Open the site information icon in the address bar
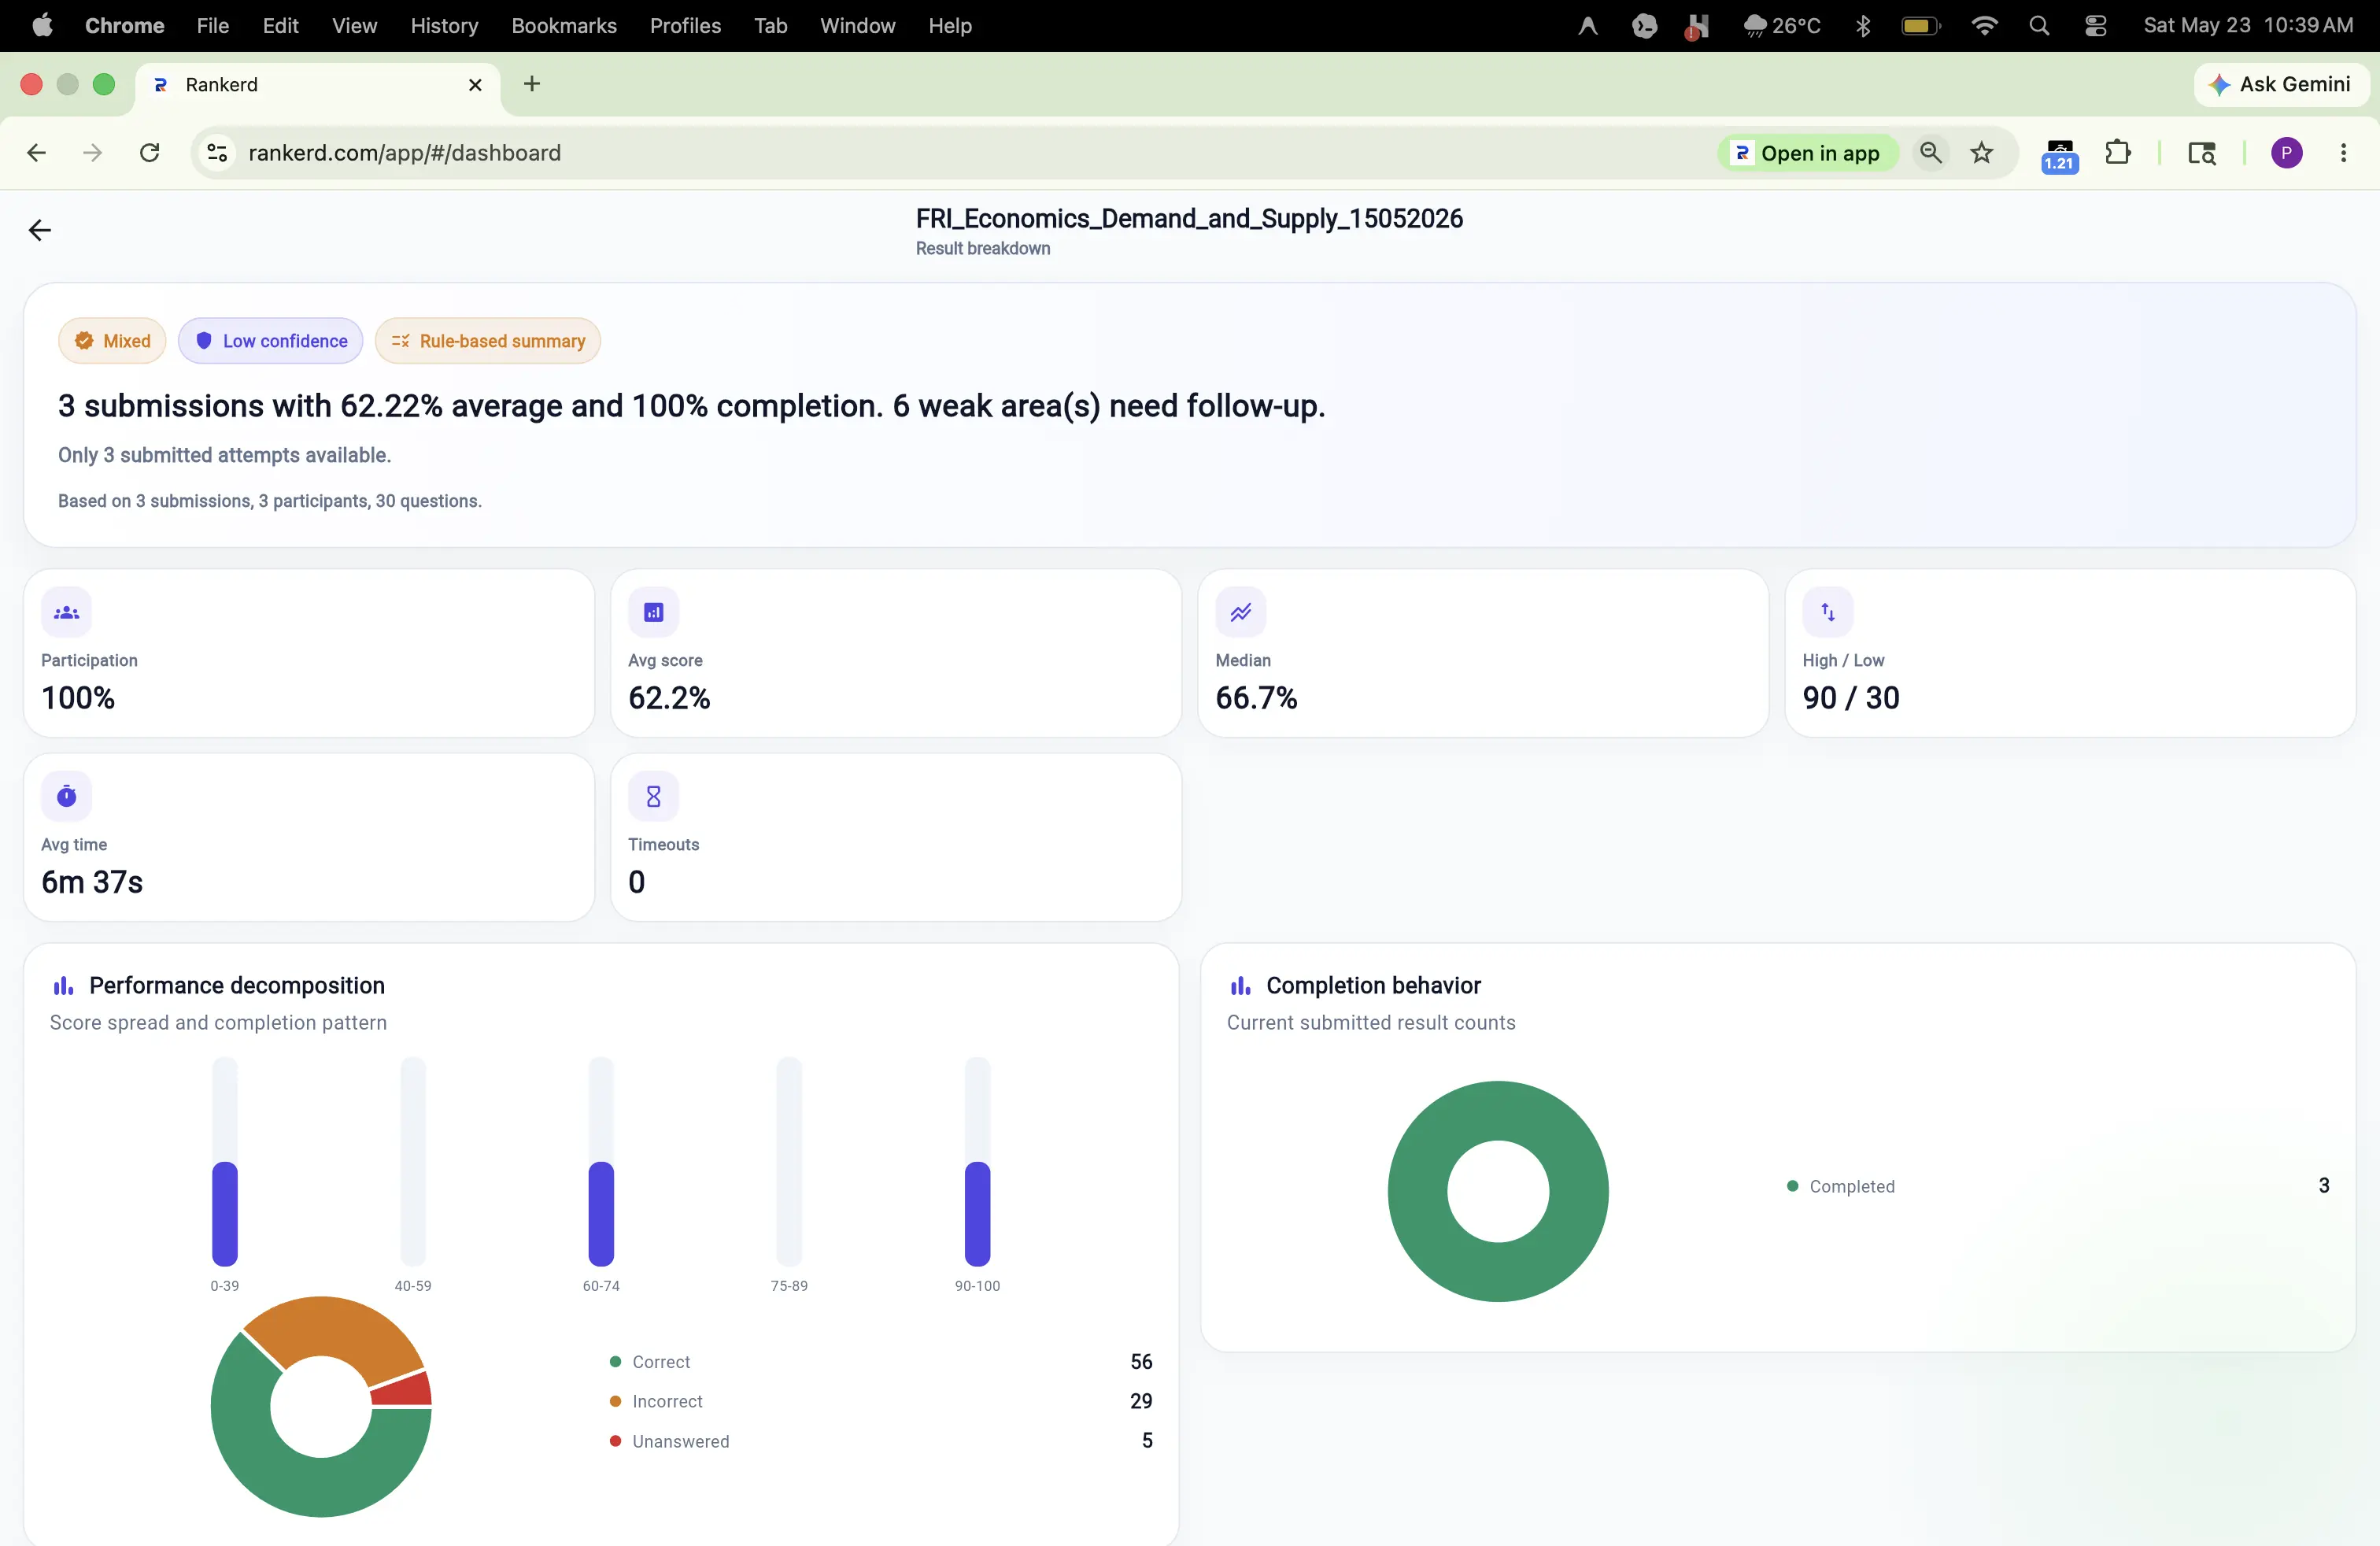Image resolution: width=2380 pixels, height=1546 pixels. tap(217, 153)
